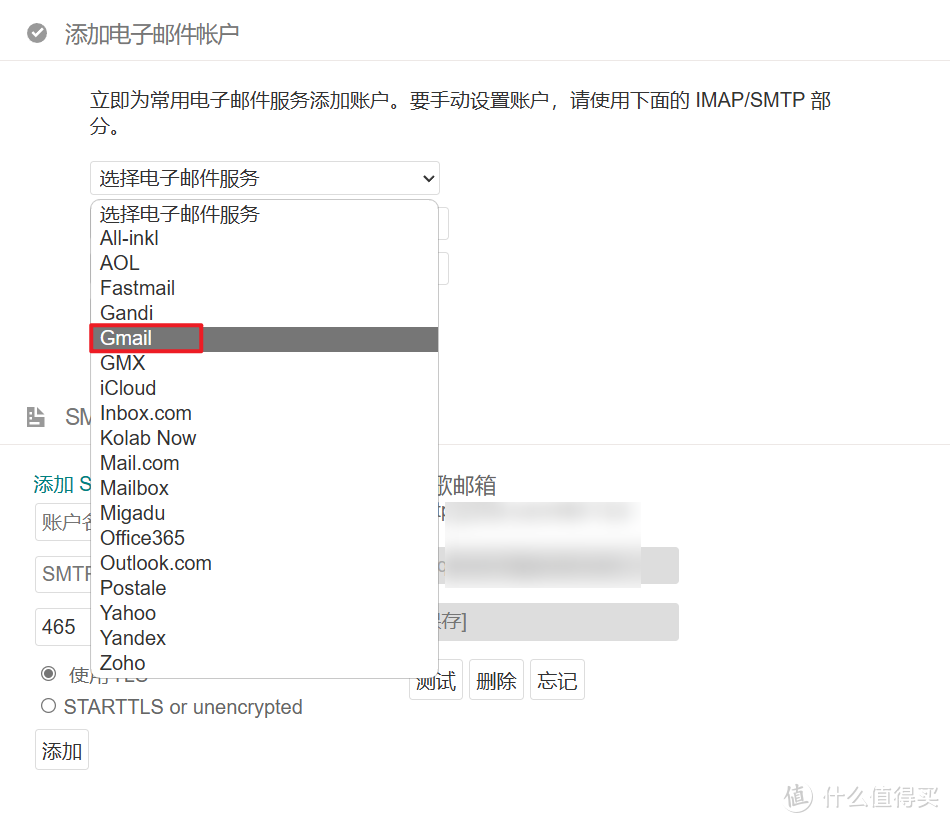Click the SMTP section document icon

tap(36, 417)
